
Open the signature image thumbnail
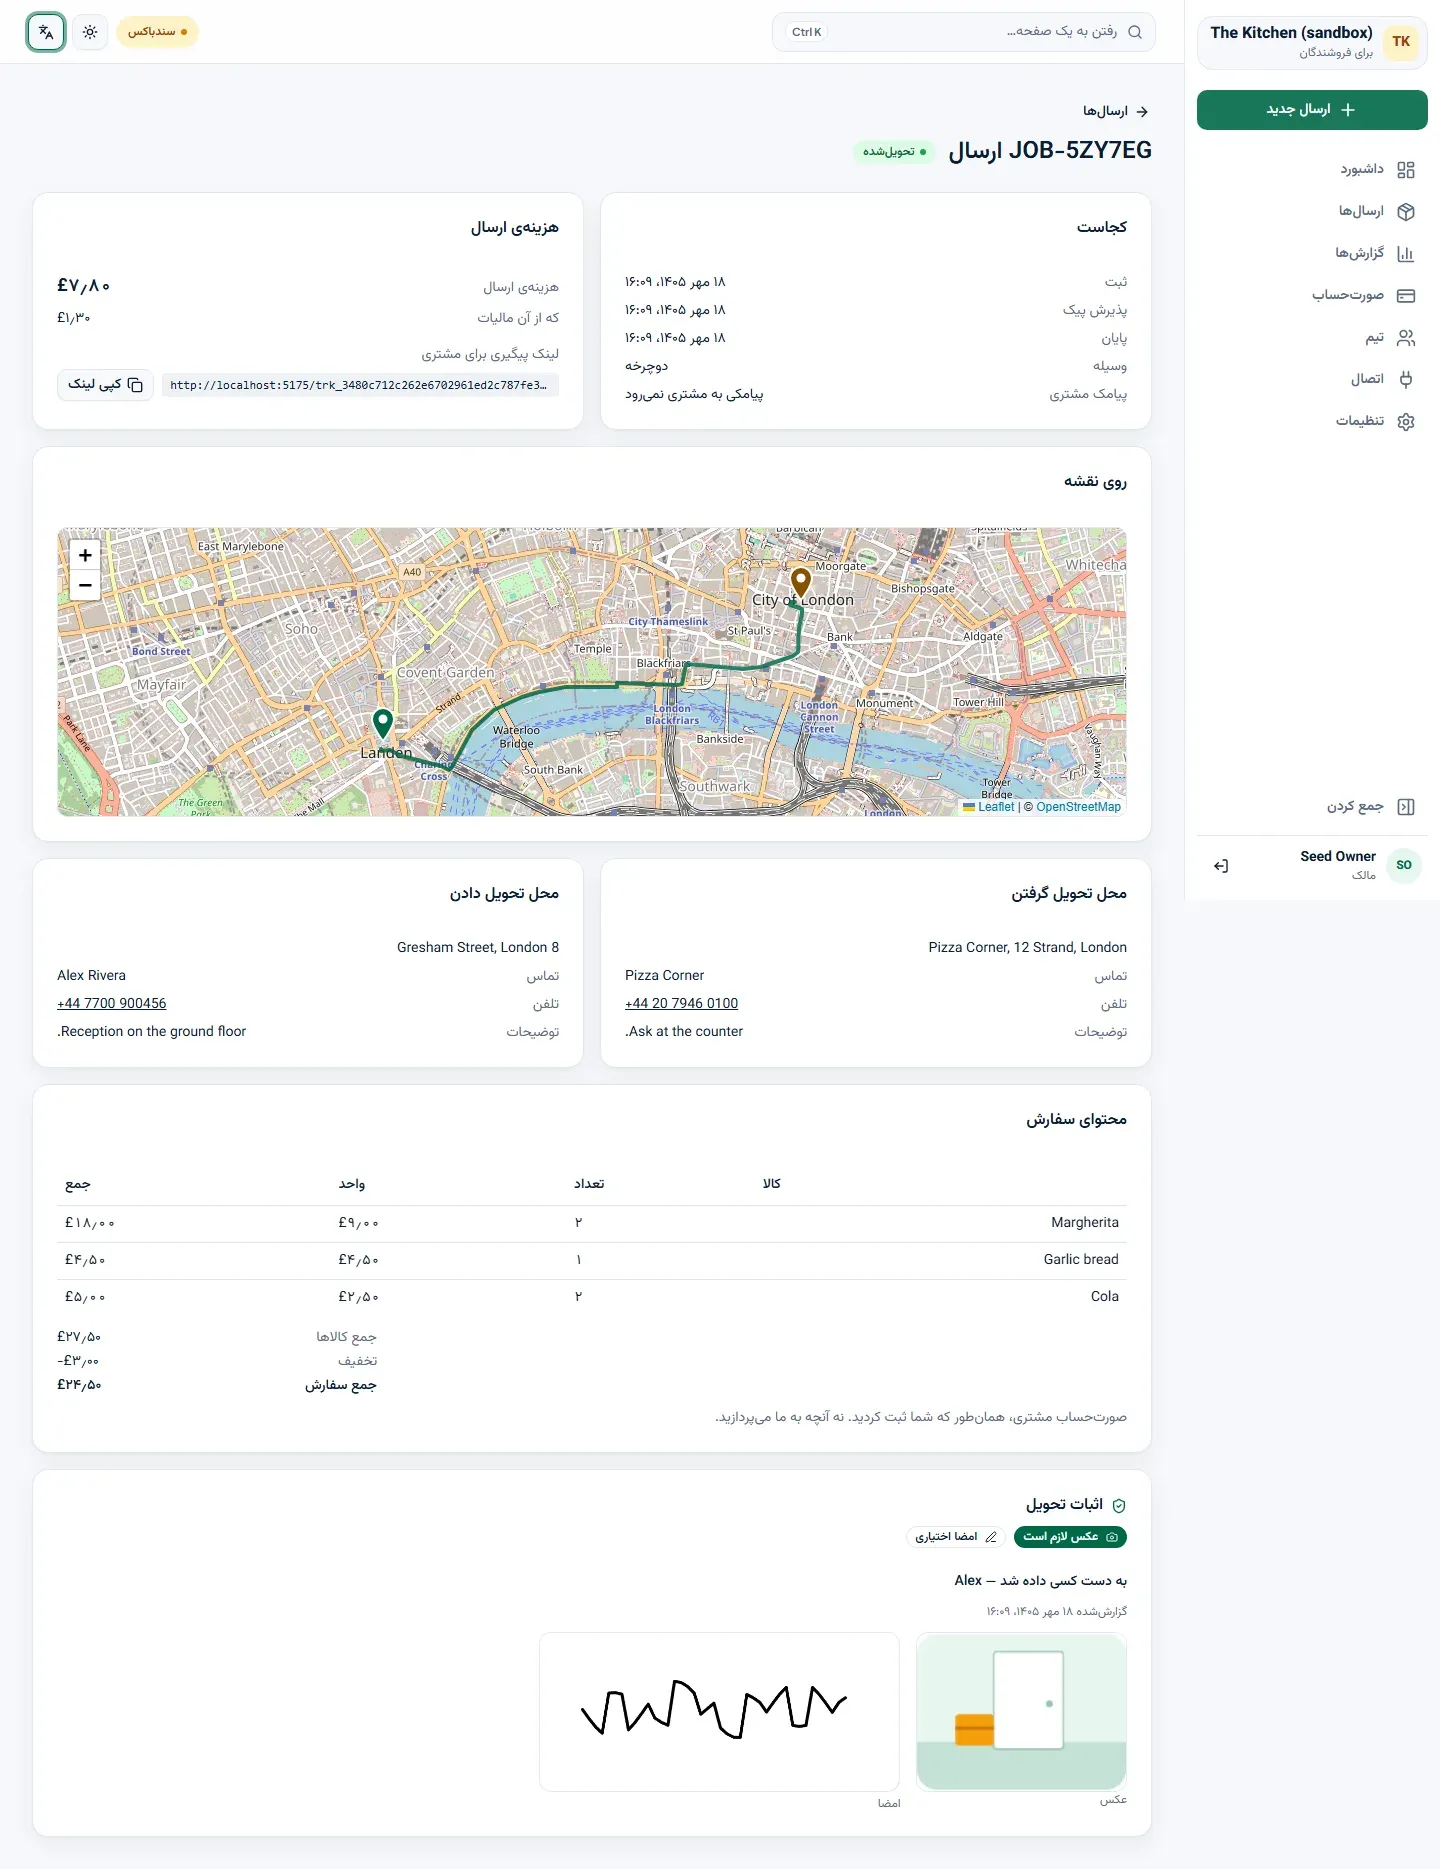pos(720,1711)
